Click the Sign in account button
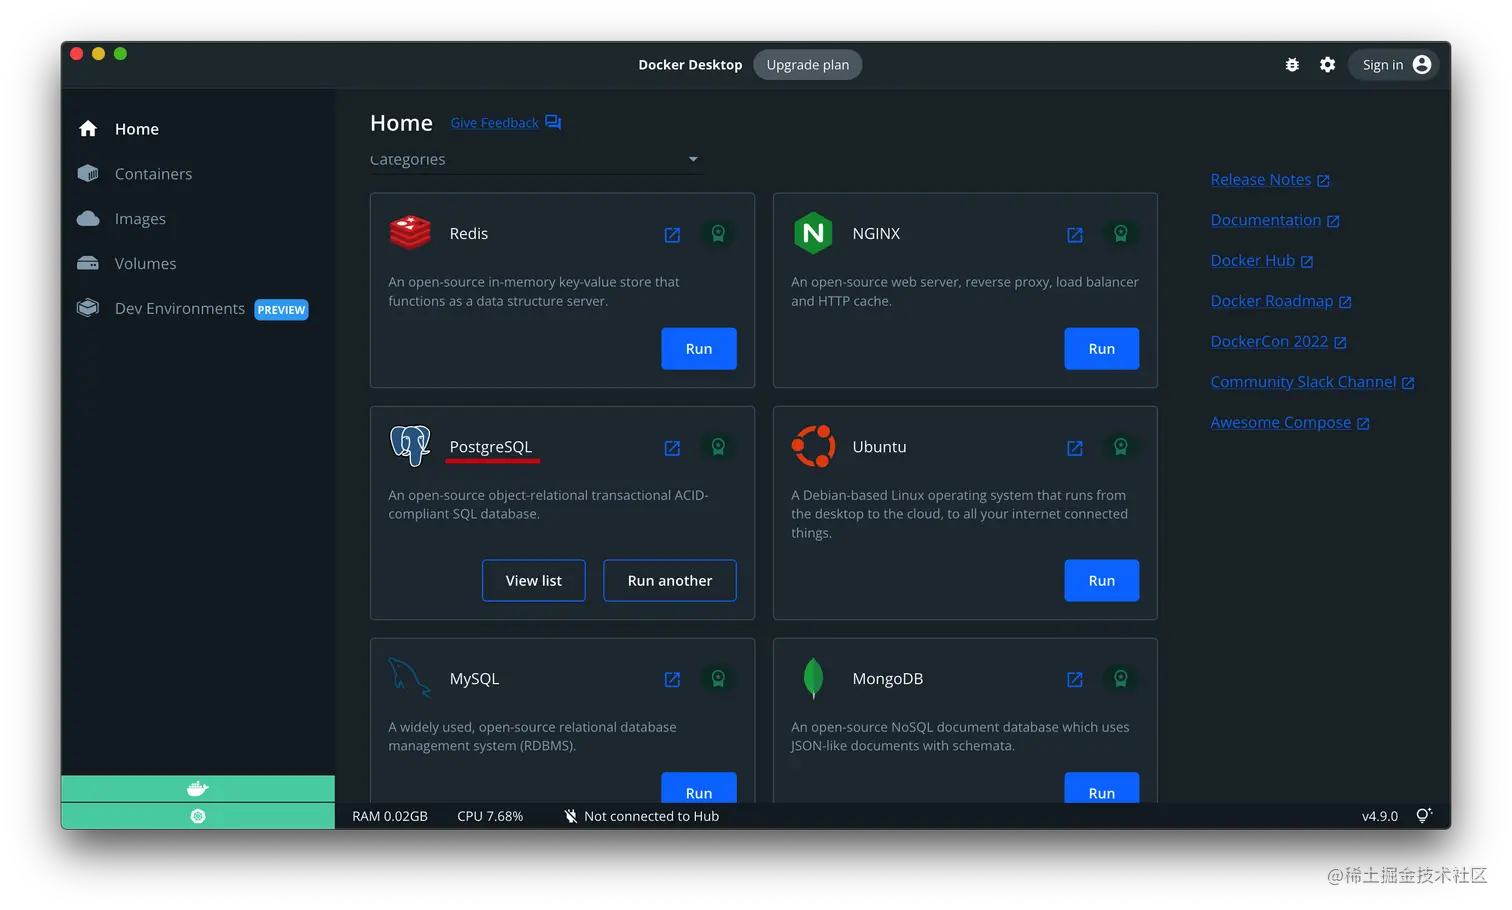Screen dimensions: 1512x910 point(1393,65)
